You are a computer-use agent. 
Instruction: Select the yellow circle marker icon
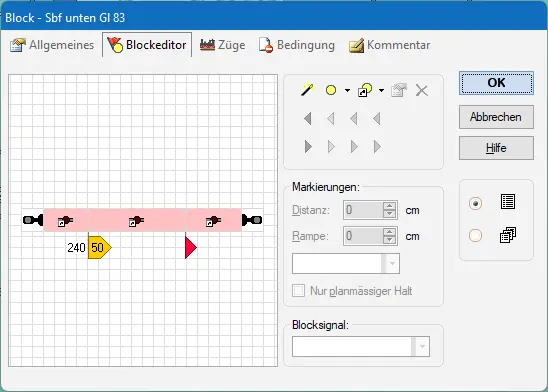331,90
